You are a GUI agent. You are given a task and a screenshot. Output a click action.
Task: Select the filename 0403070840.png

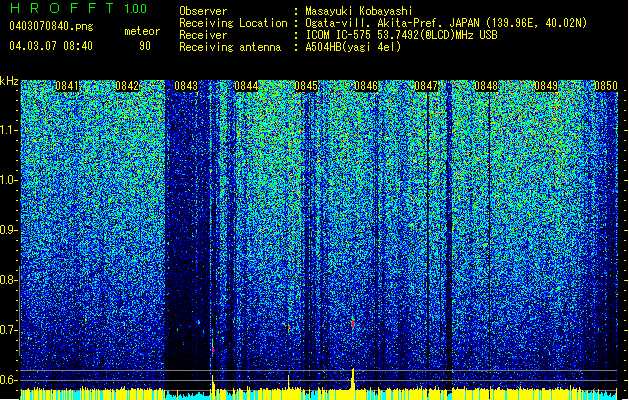tap(51, 26)
